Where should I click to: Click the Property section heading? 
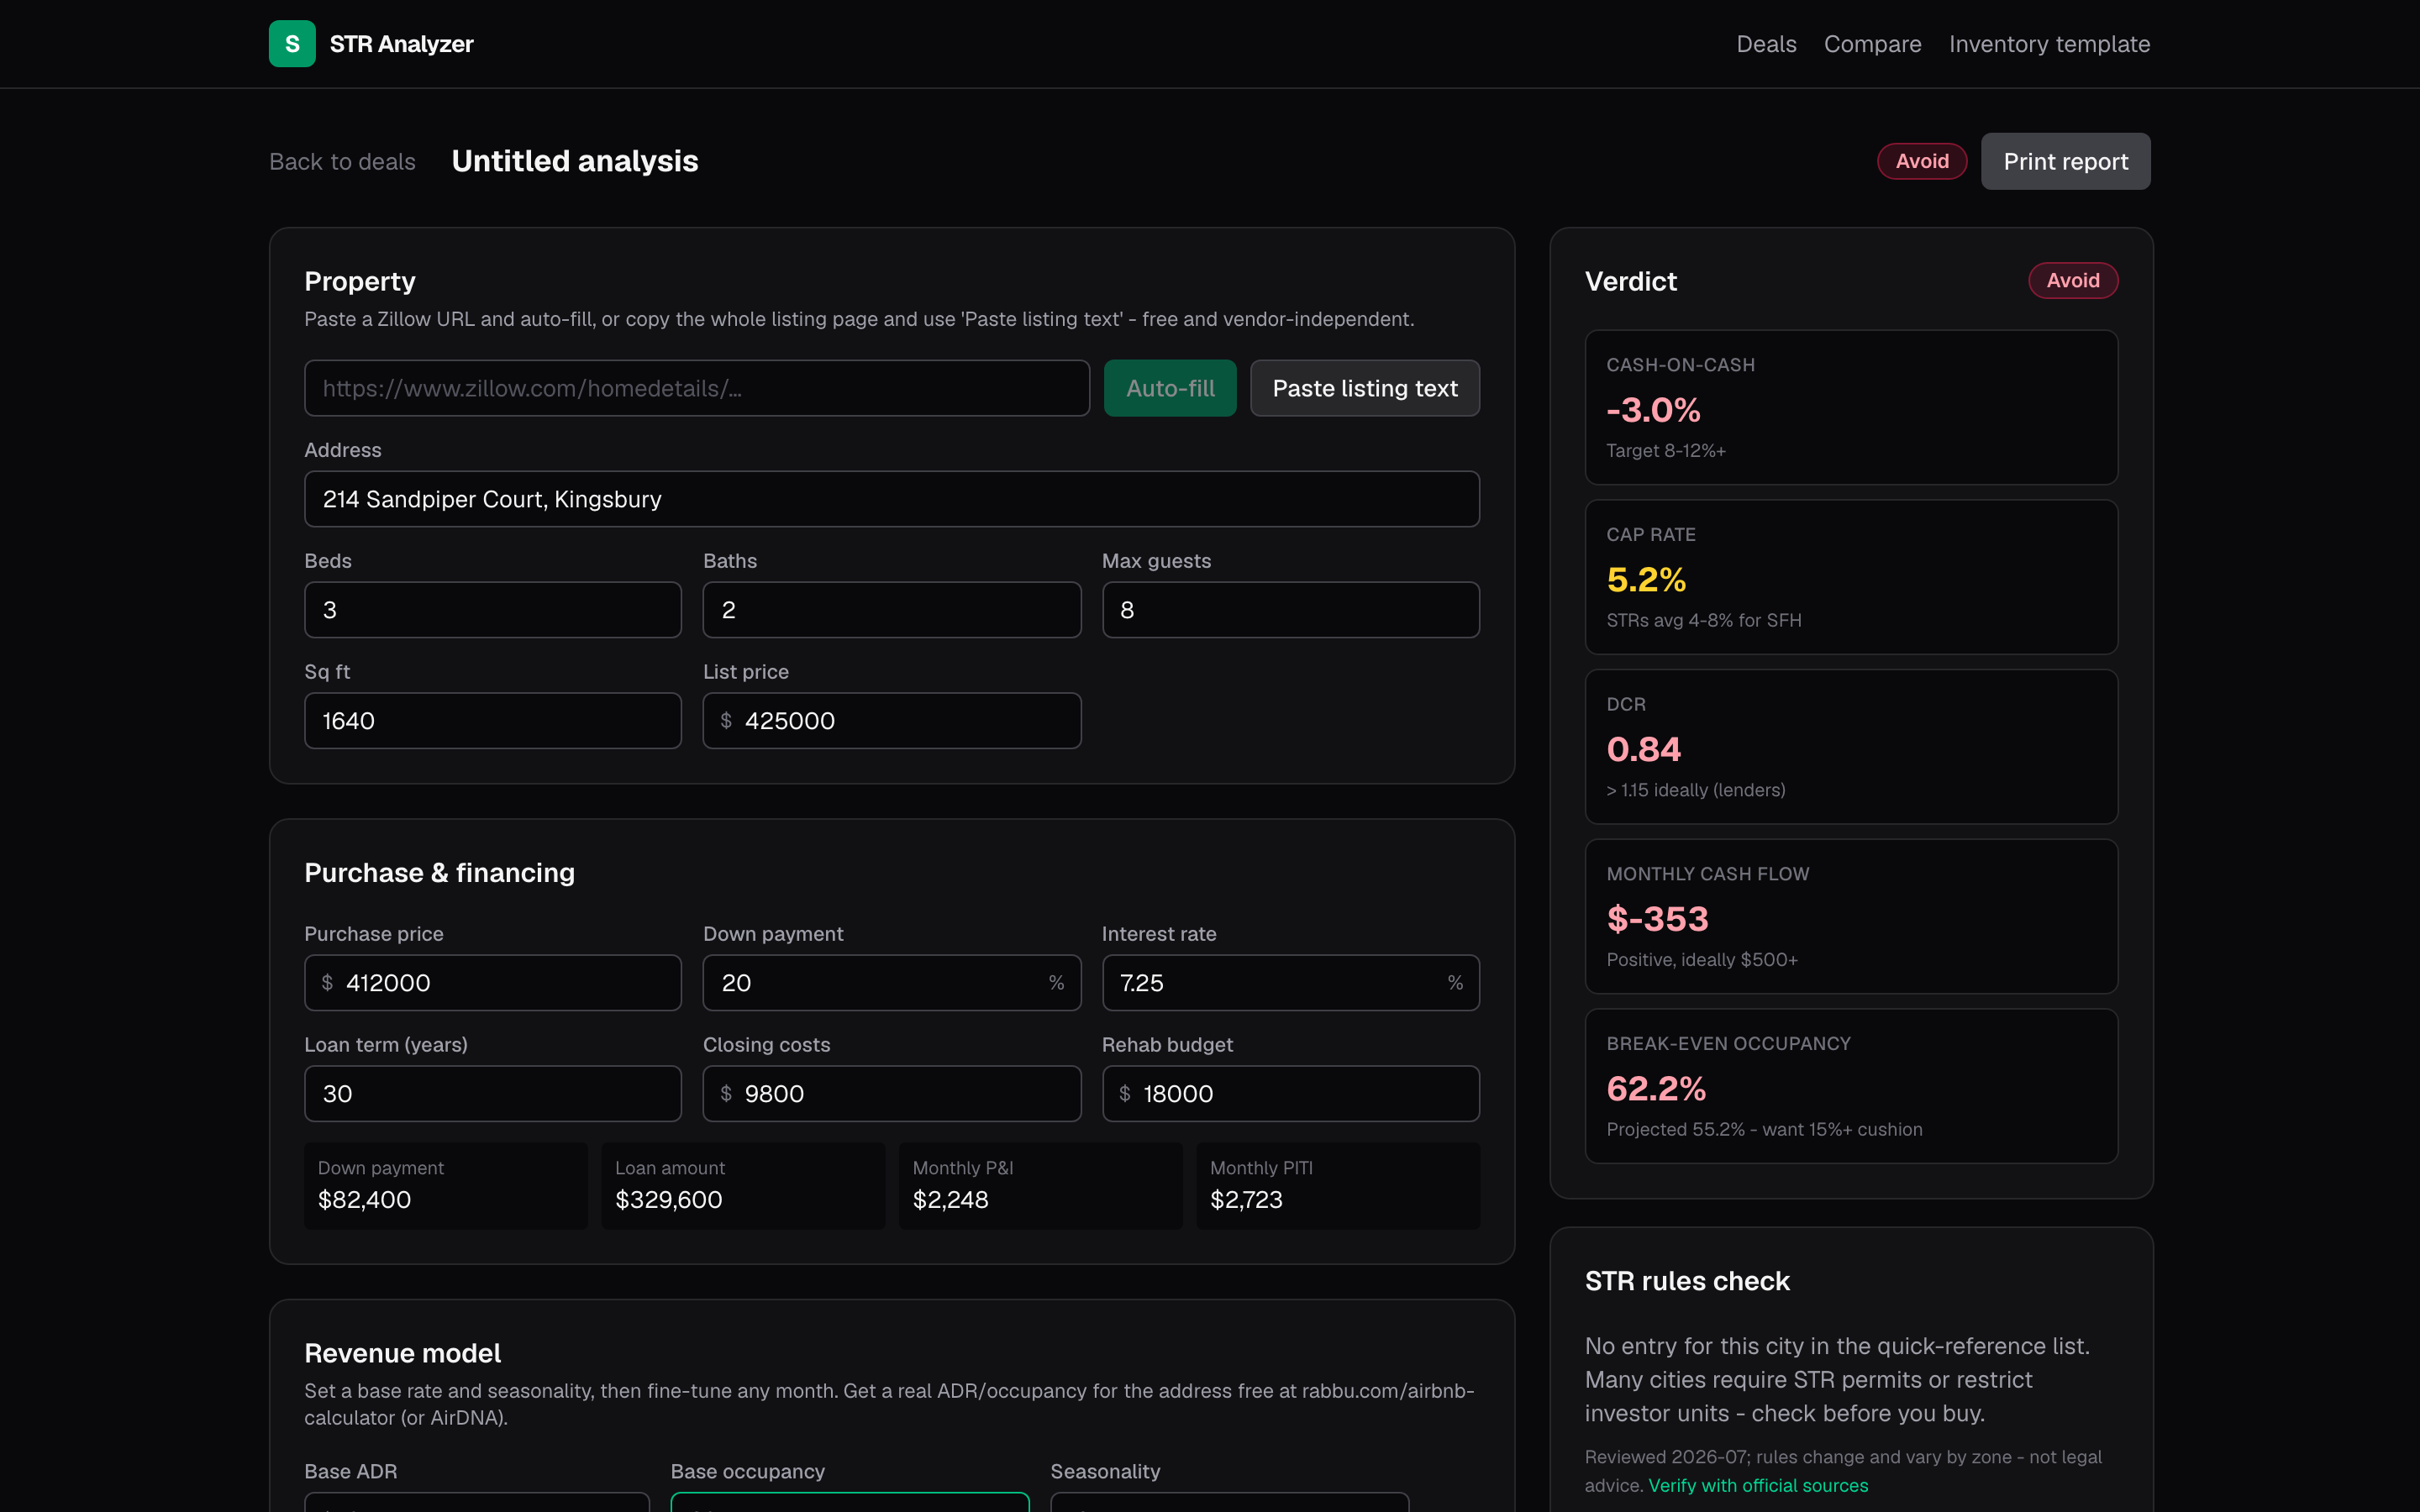pyautogui.click(x=360, y=281)
